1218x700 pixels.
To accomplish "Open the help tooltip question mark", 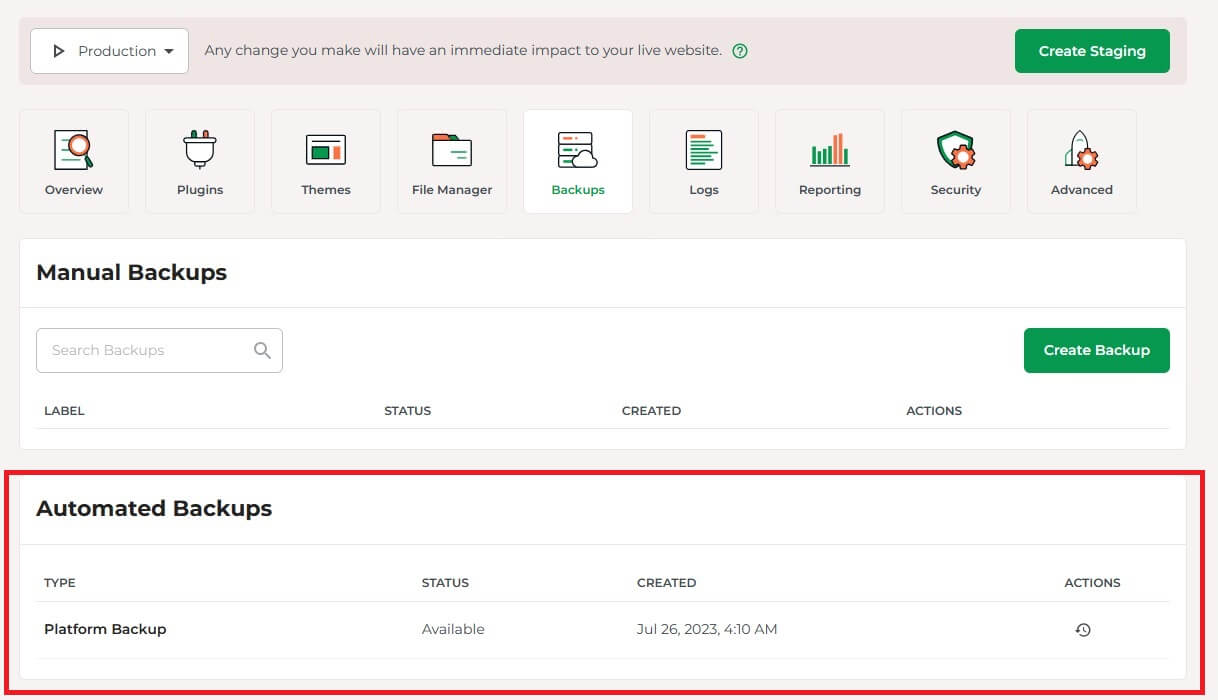I will pos(739,50).
